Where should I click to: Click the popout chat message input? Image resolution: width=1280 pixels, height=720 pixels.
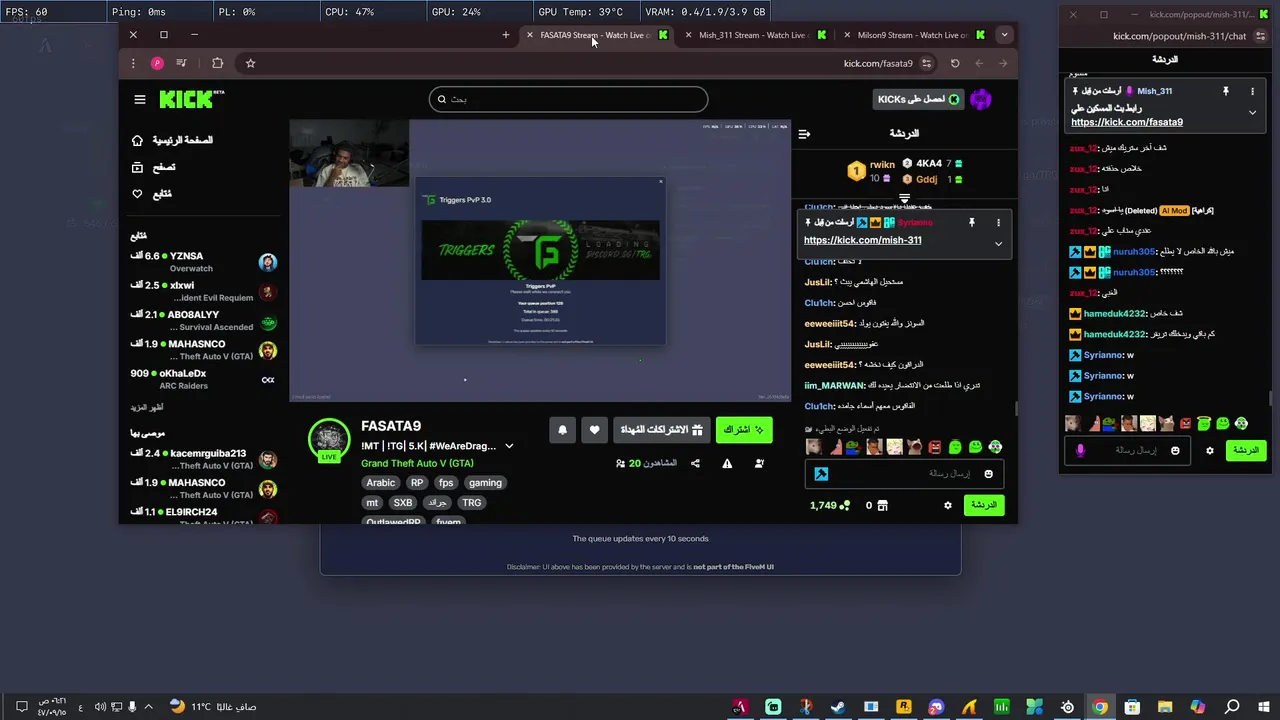(1128, 451)
